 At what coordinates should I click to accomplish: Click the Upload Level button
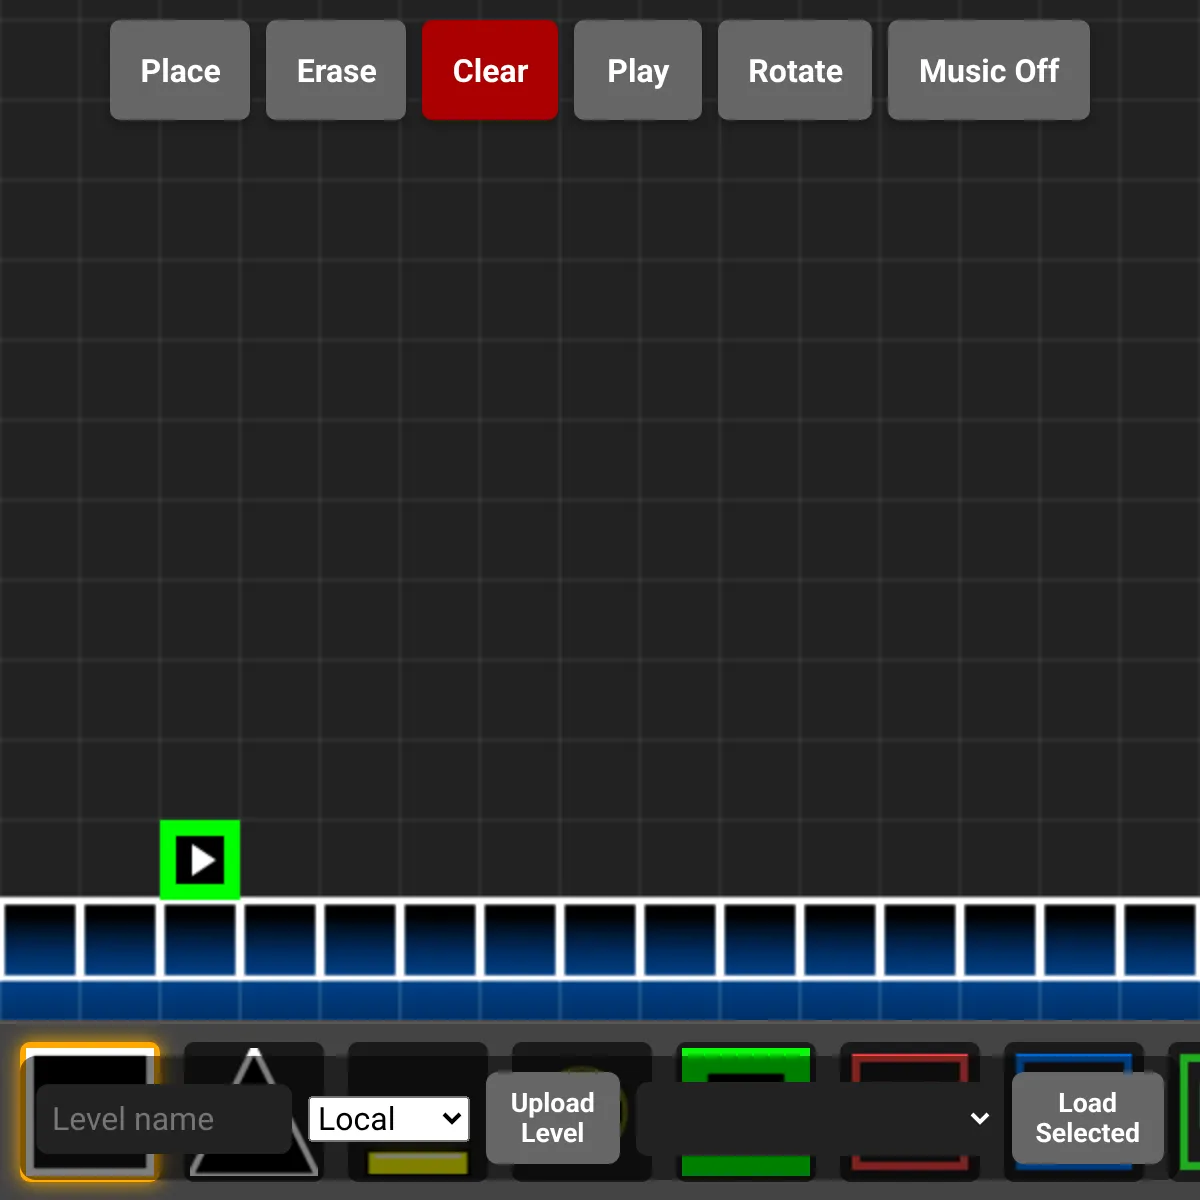click(x=553, y=1118)
